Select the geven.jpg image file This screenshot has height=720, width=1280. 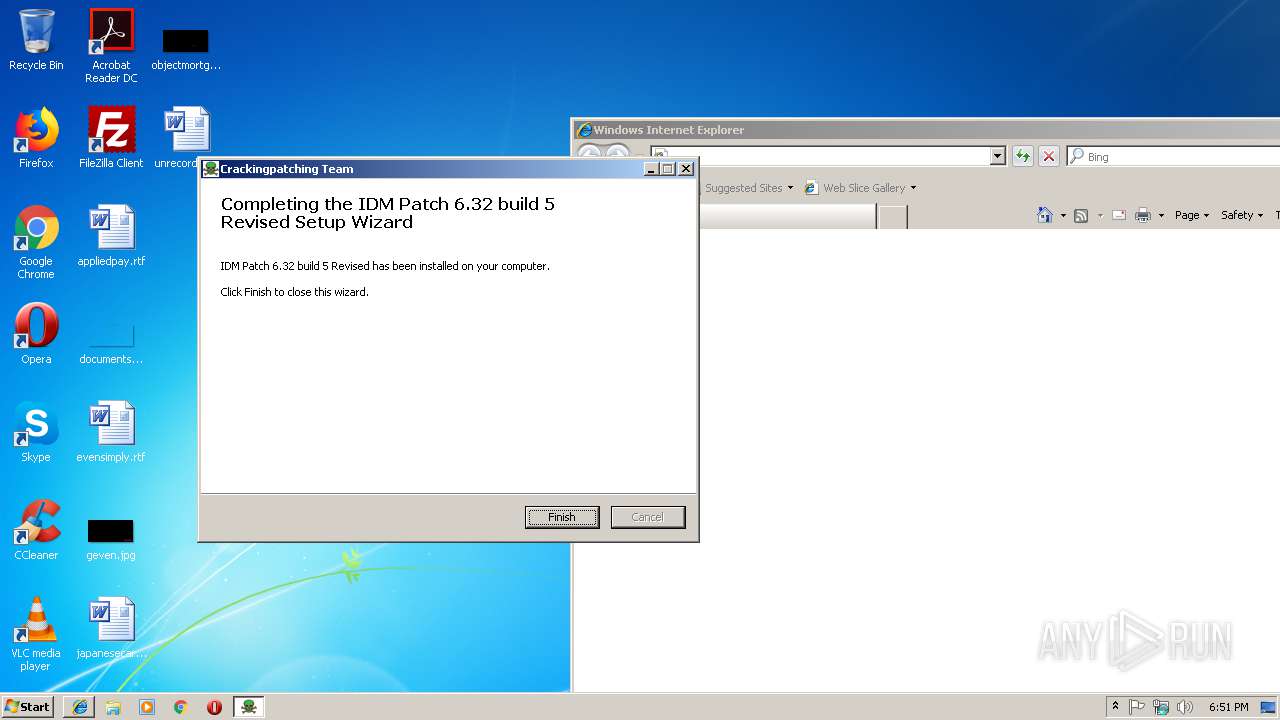pos(111,538)
